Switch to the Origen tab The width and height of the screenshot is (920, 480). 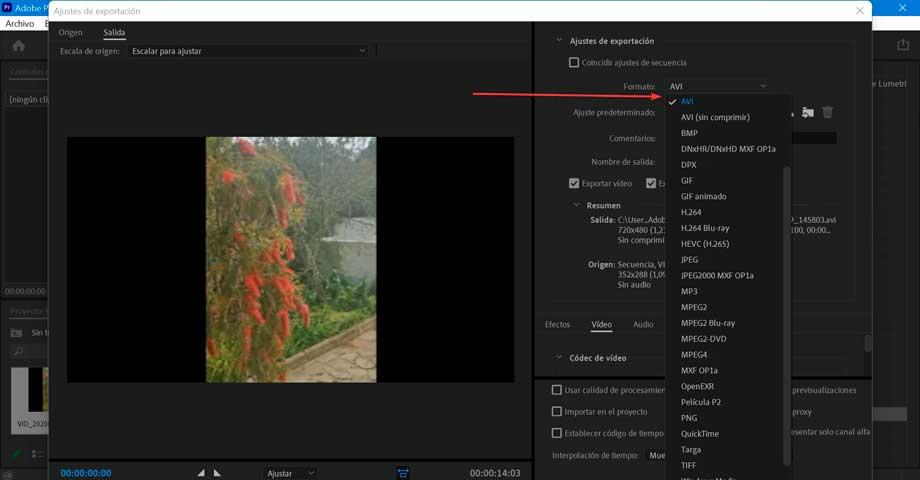pos(70,32)
